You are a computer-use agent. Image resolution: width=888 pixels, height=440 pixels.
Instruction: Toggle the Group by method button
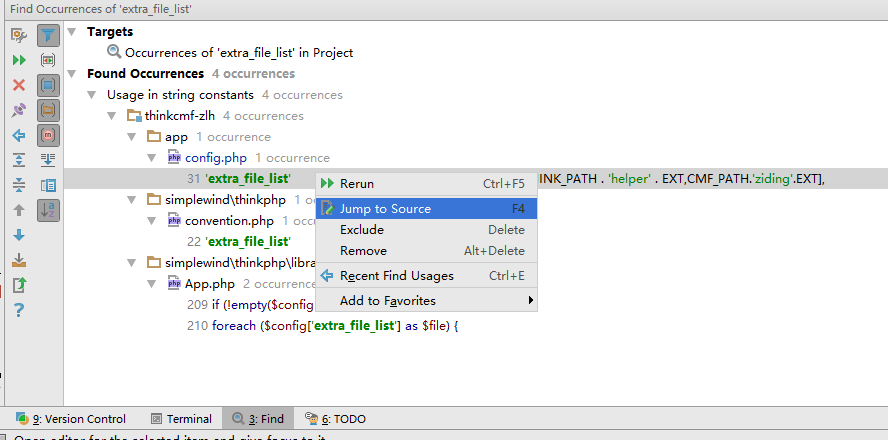48,135
